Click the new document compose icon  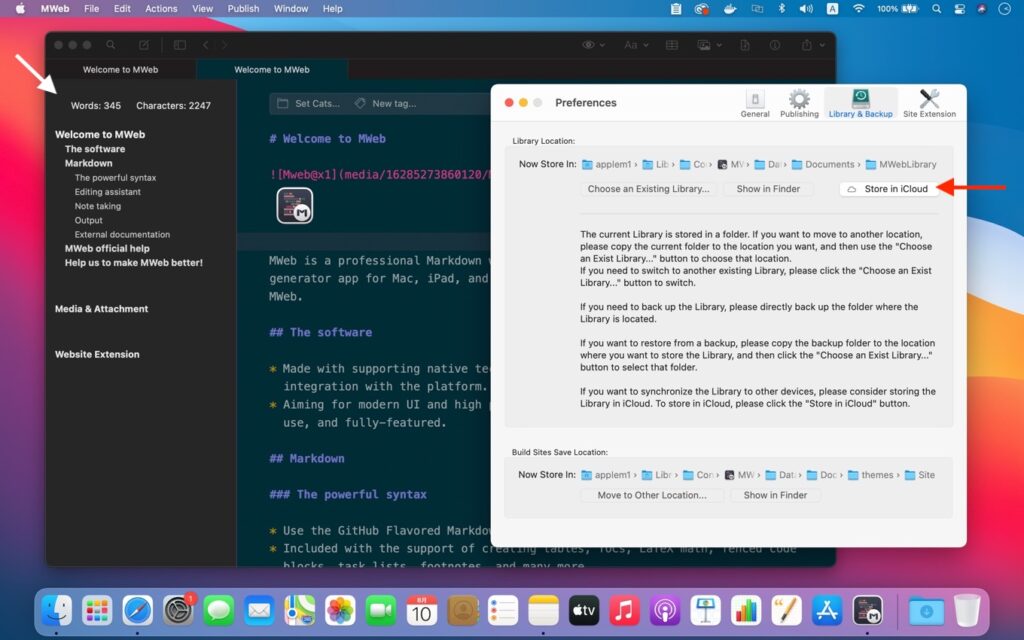[x=142, y=44]
